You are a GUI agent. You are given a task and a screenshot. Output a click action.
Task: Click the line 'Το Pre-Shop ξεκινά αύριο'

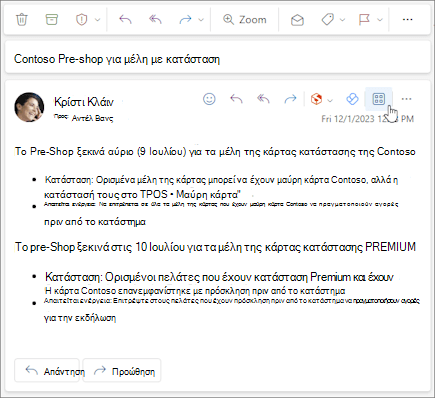point(215,152)
